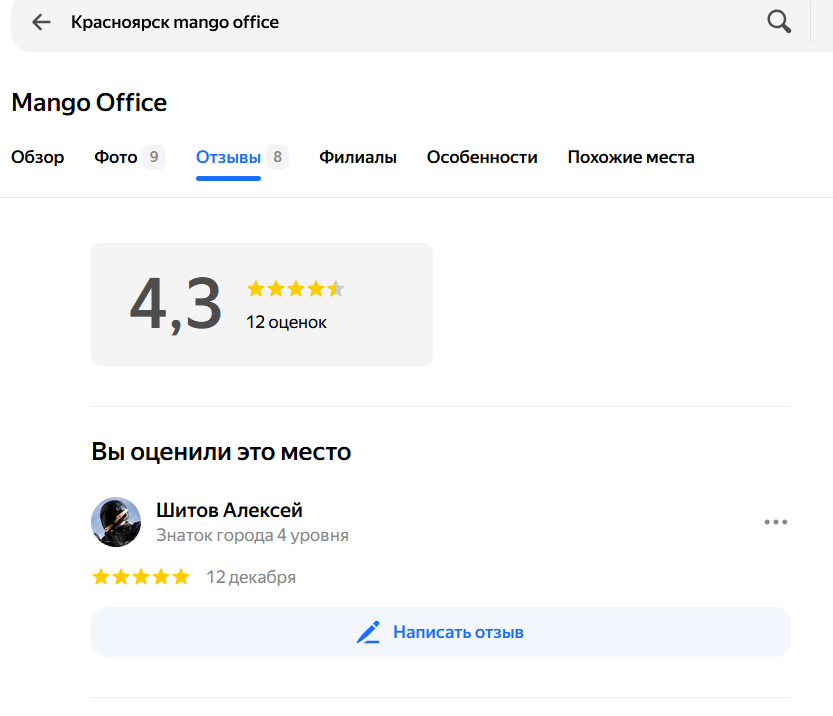Click 'Знаток города 4 уровня' label
Viewport: 833px width, 716px height.
pyautogui.click(x=252, y=535)
